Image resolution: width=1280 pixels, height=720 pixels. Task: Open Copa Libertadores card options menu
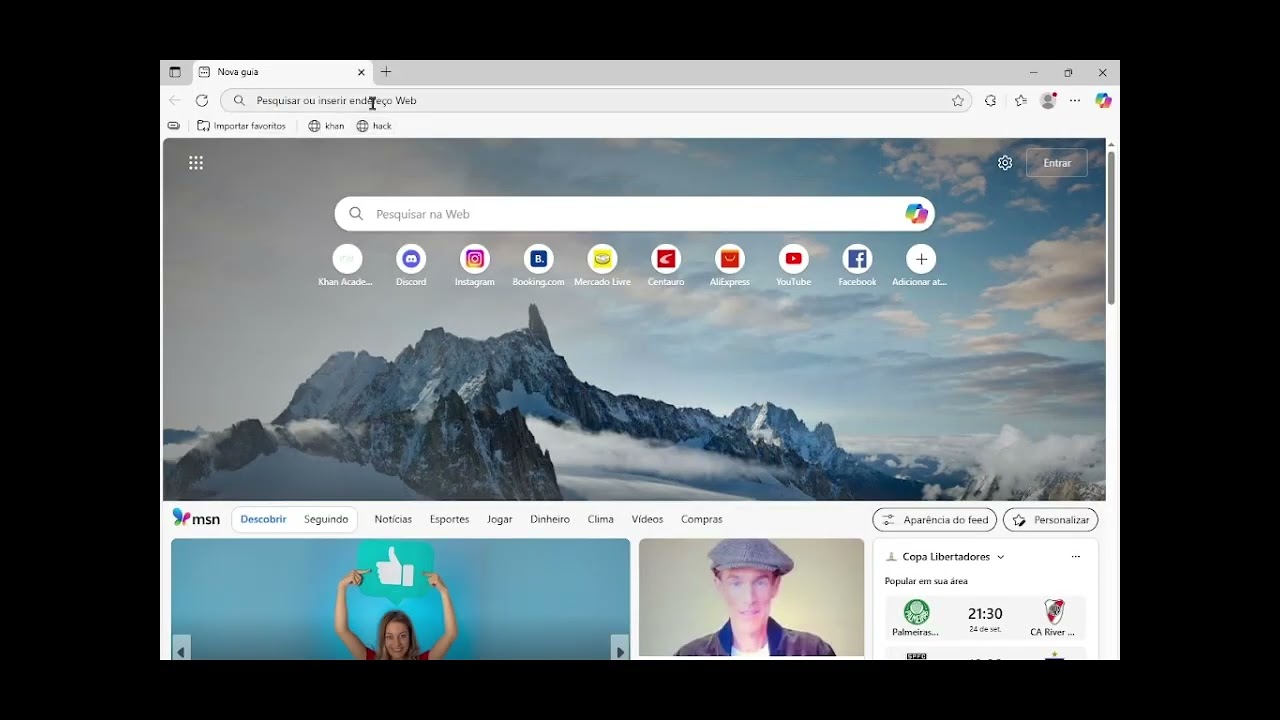pos(1076,557)
